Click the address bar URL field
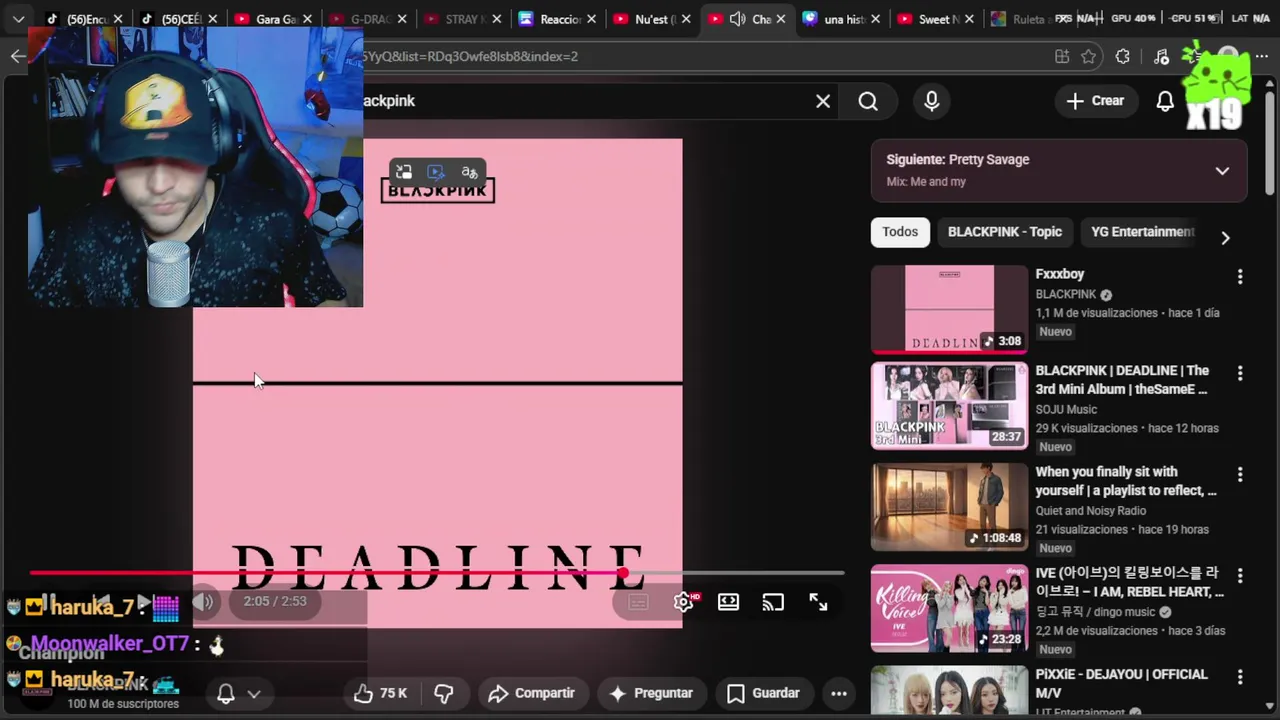Screen dimensions: 1280x720 coord(700,56)
